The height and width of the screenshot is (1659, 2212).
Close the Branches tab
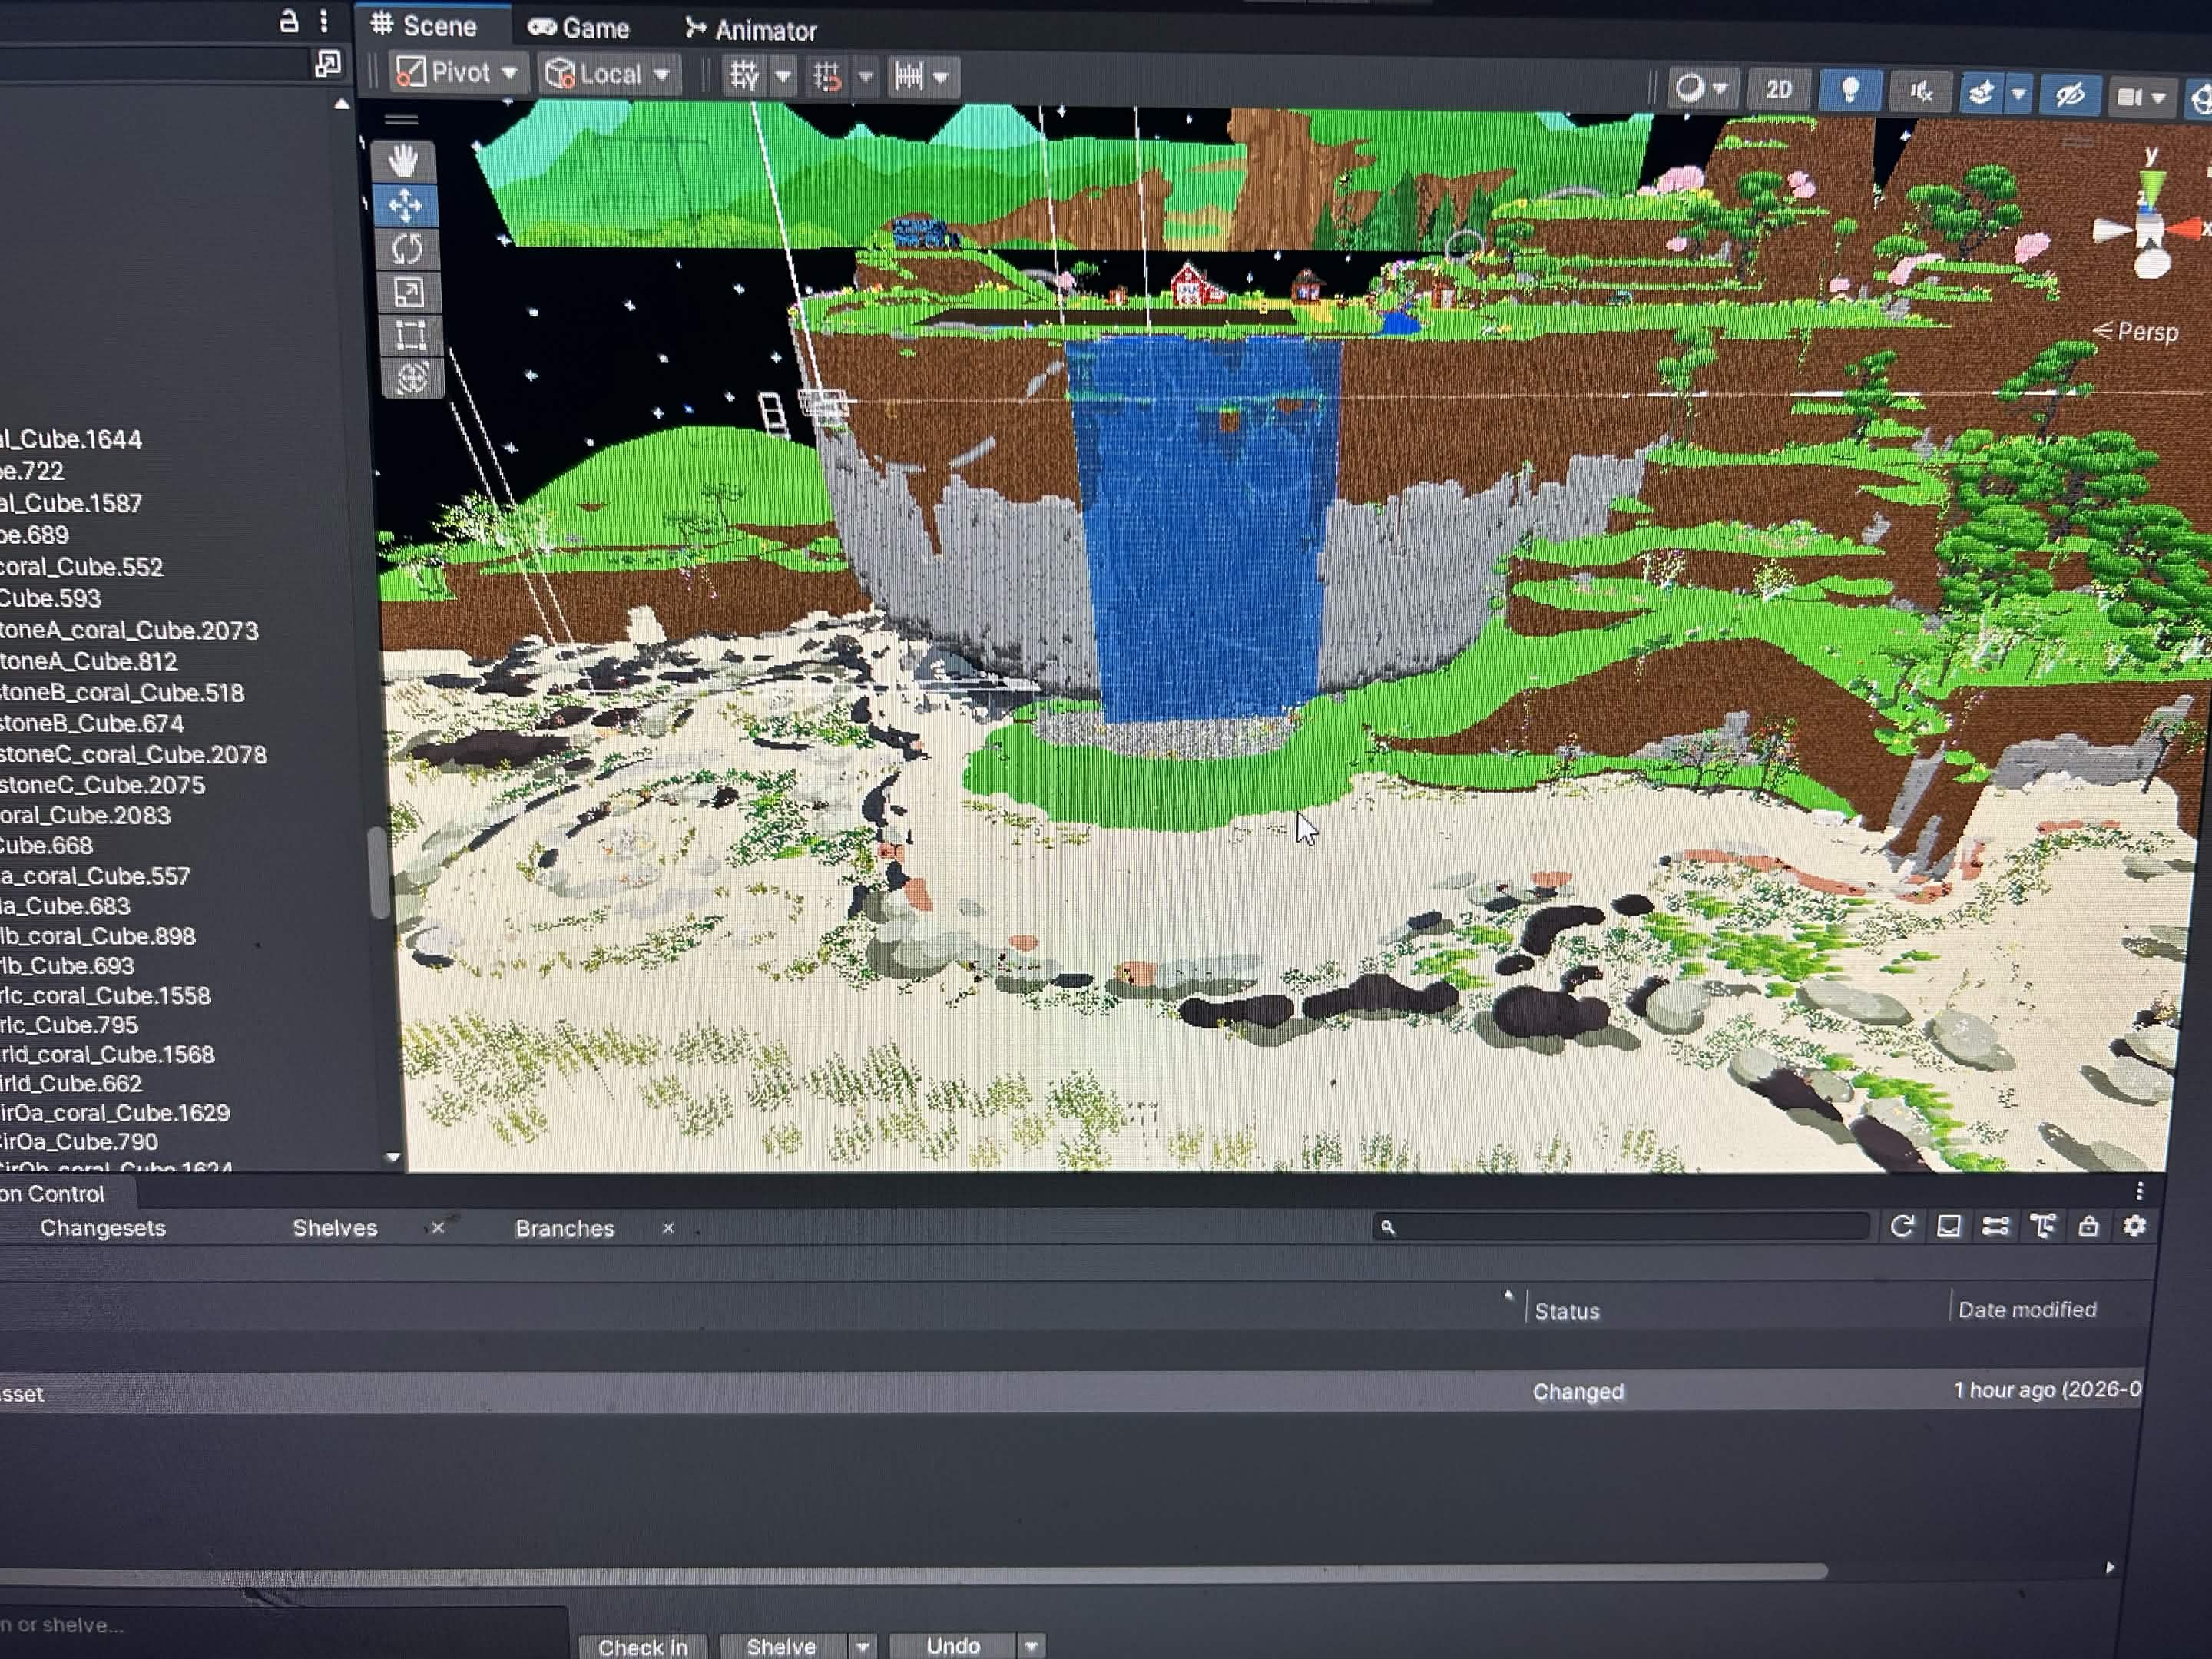click(668, 1228)
